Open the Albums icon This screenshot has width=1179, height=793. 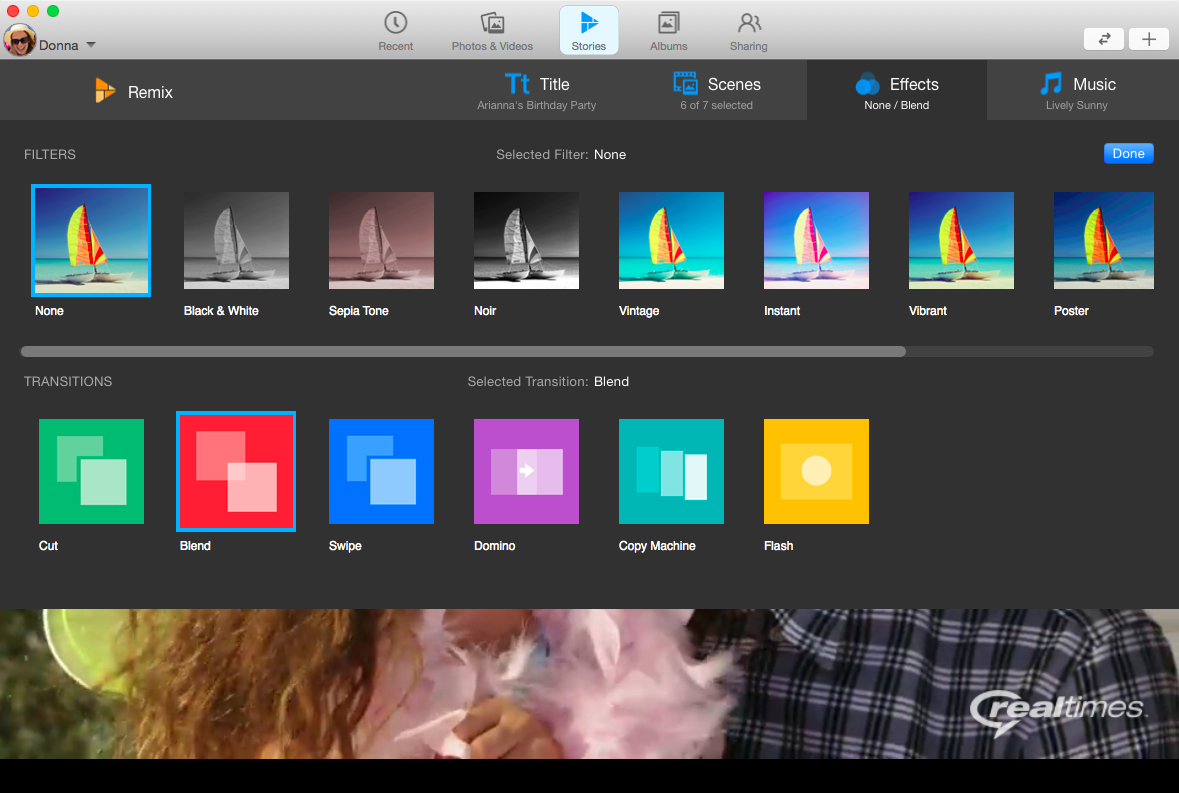(668, 29)
